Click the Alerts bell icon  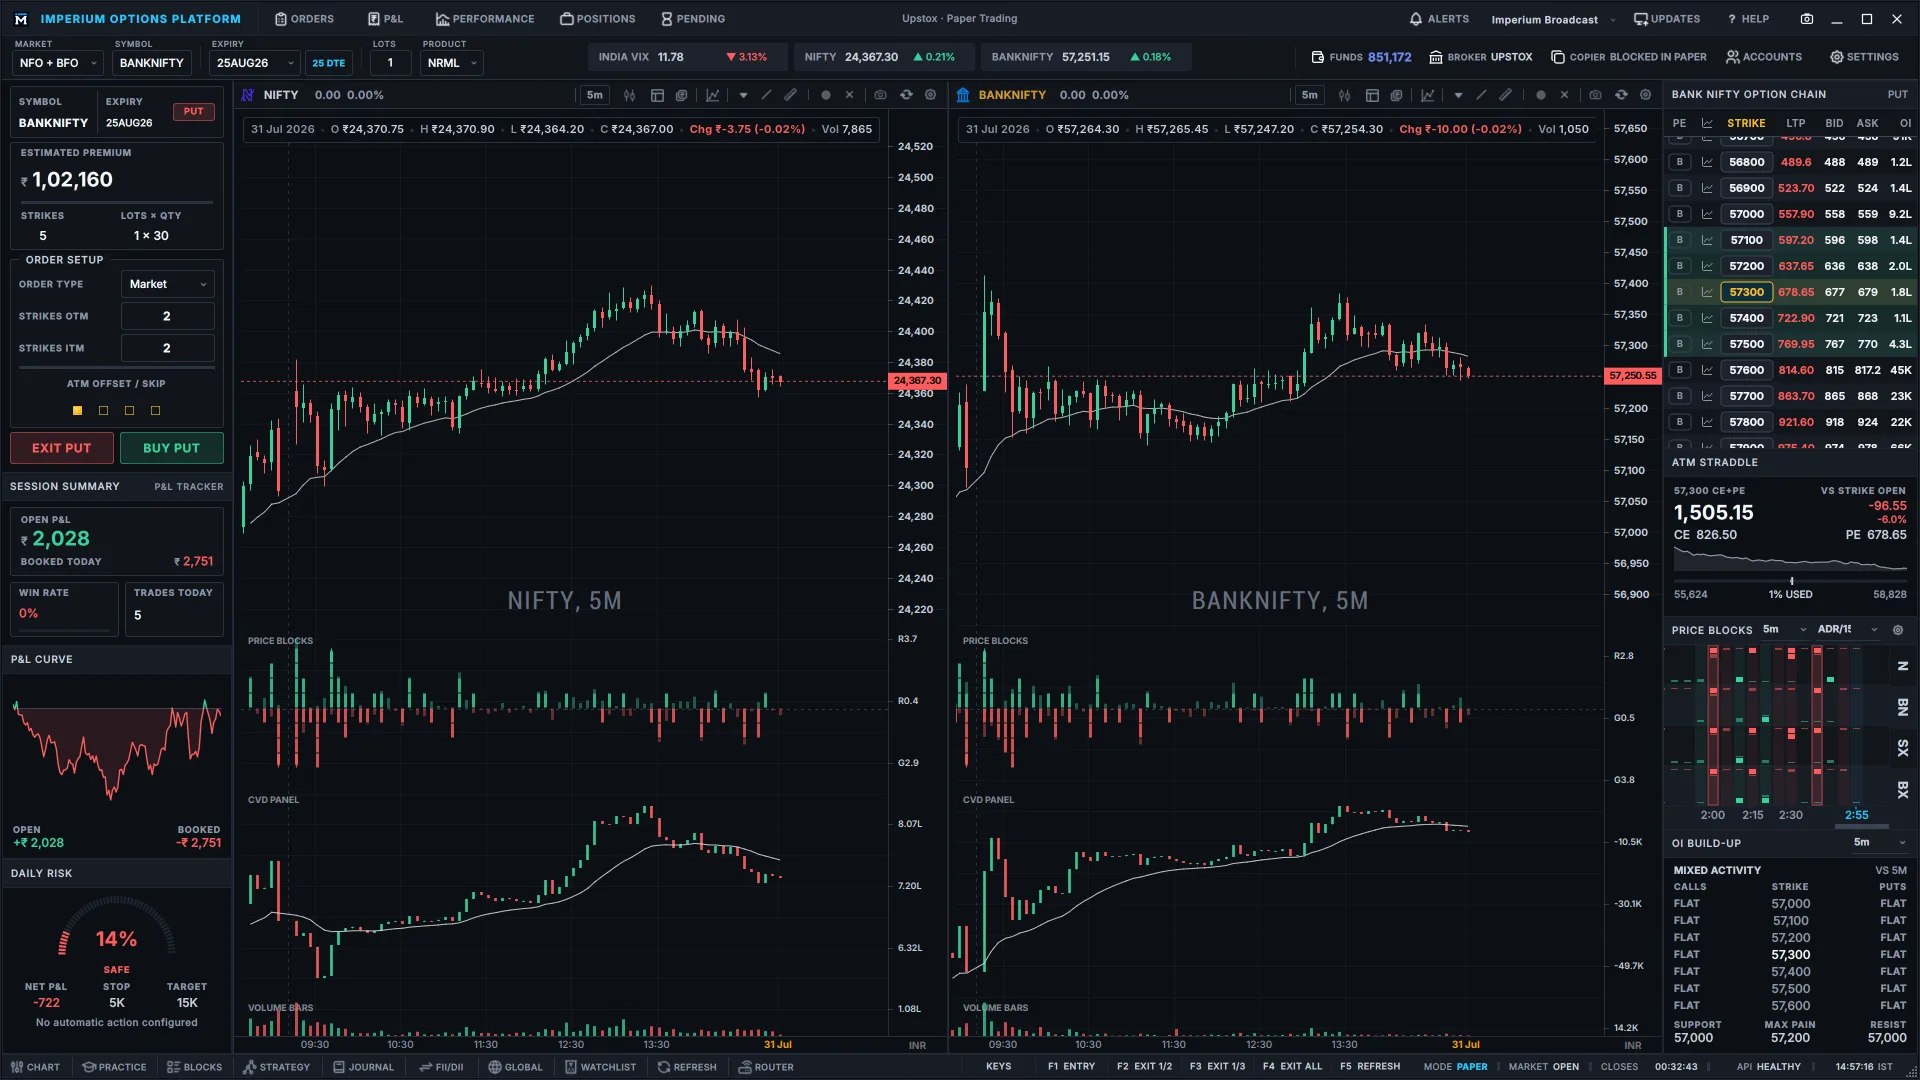point(1415,19)
